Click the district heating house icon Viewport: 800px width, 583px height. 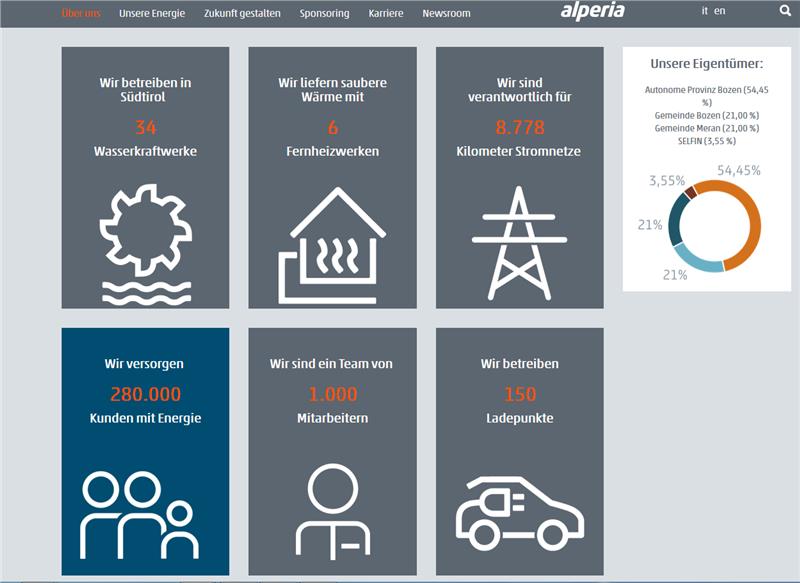point(332,245)
